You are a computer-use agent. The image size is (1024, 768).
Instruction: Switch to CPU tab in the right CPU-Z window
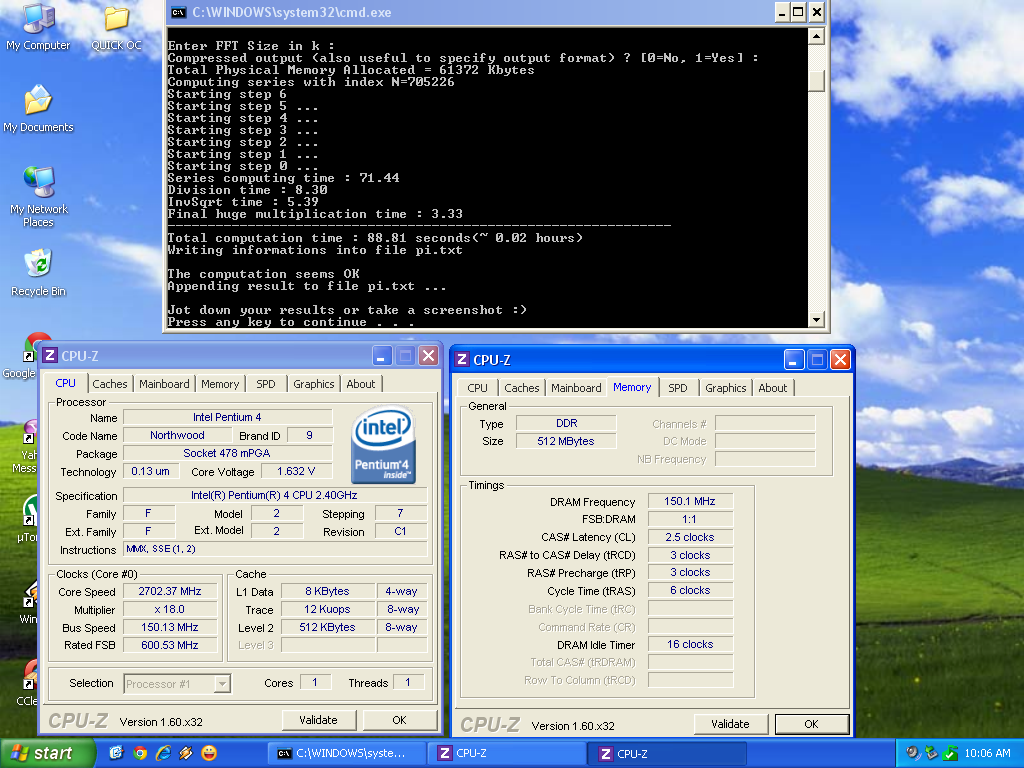point(477,388)
